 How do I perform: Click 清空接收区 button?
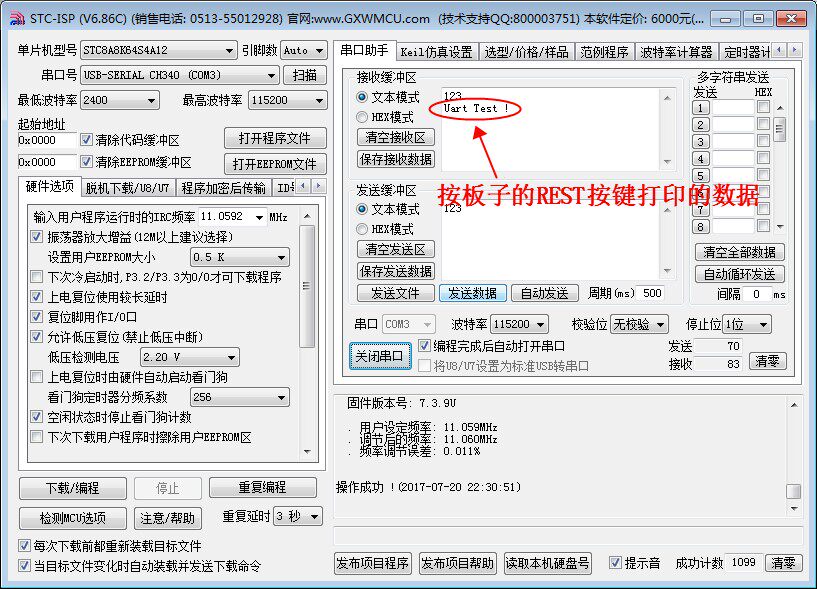(395, 137)
